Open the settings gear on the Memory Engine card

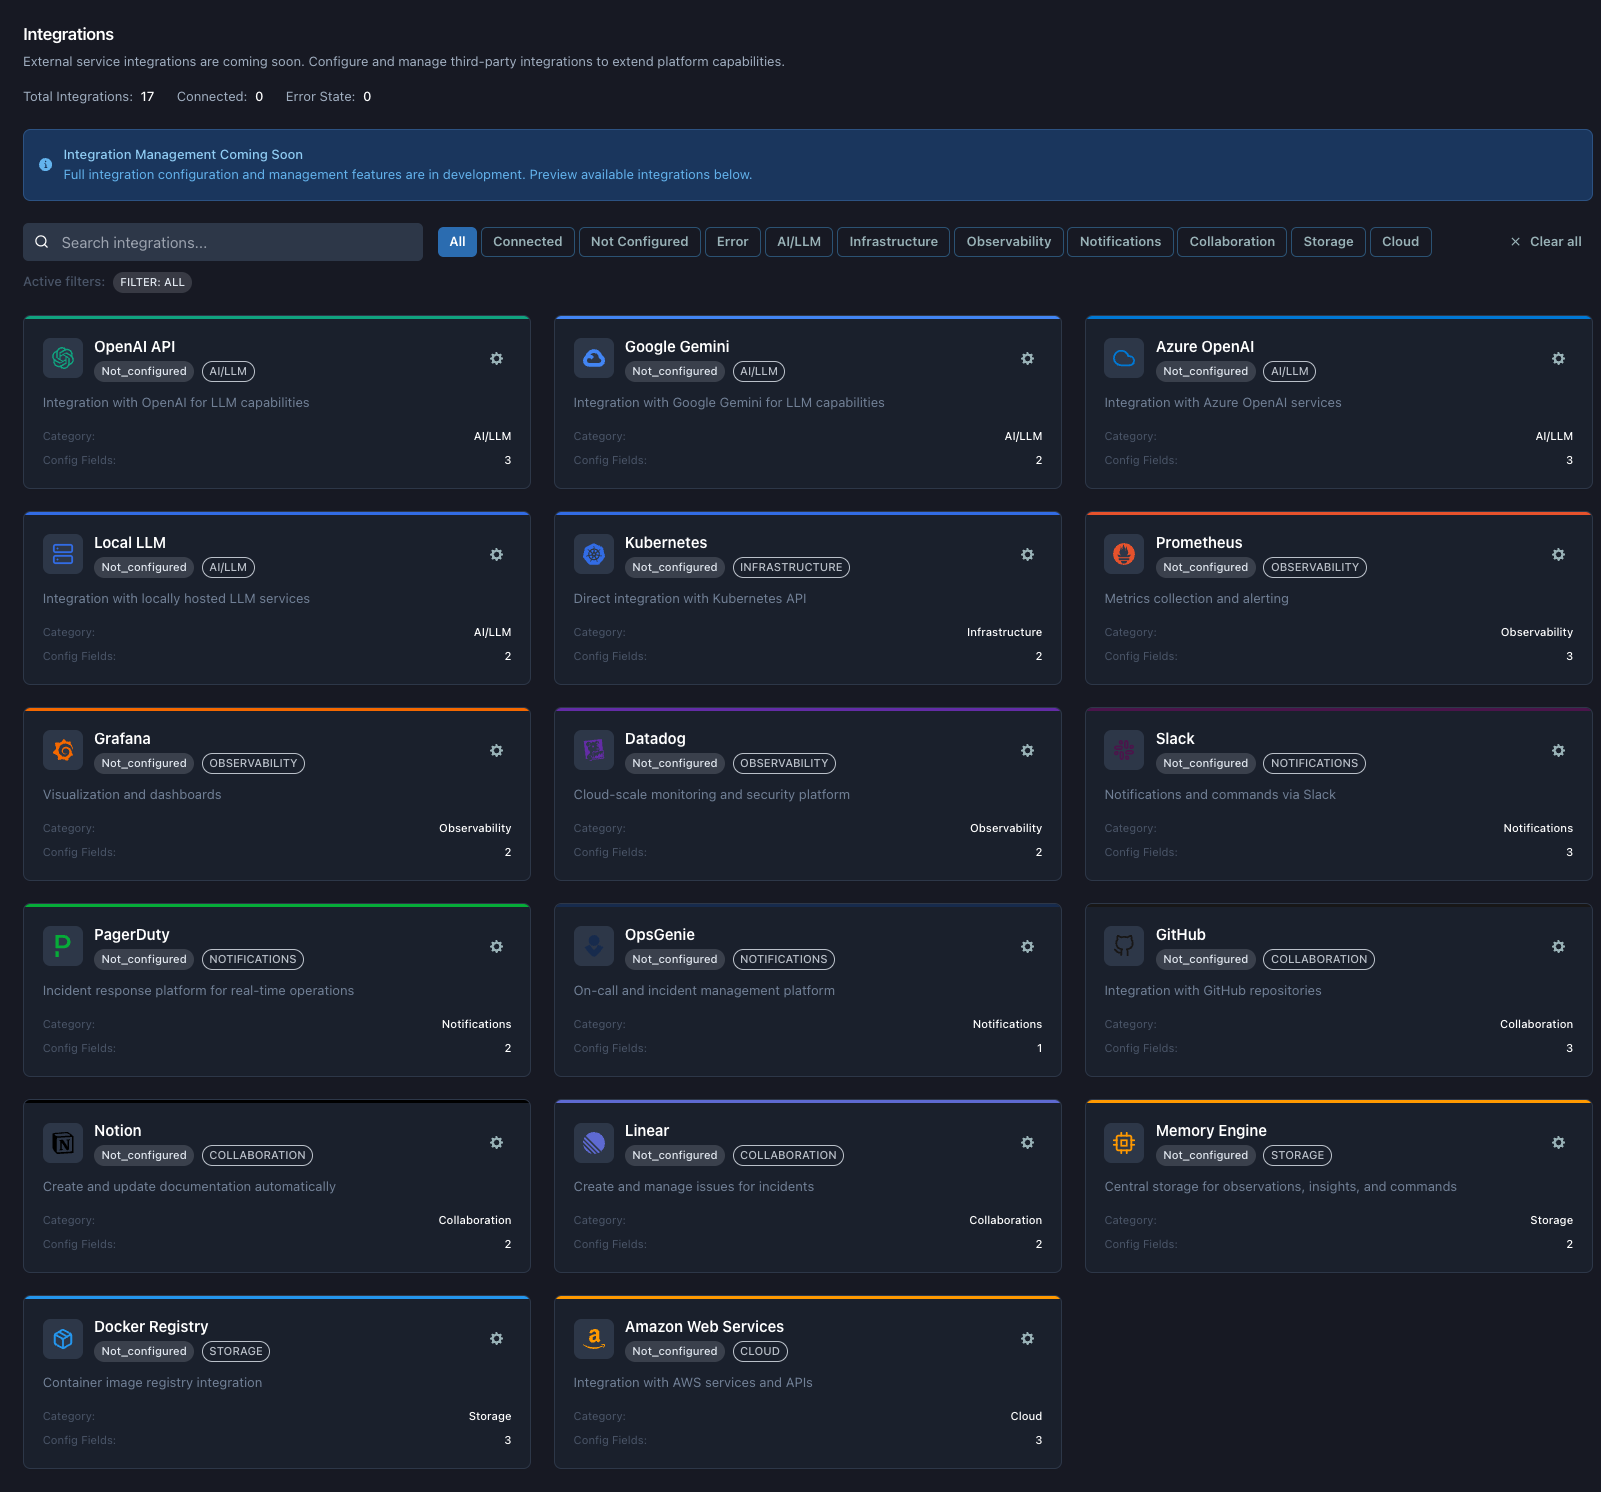[1557, 1142]
